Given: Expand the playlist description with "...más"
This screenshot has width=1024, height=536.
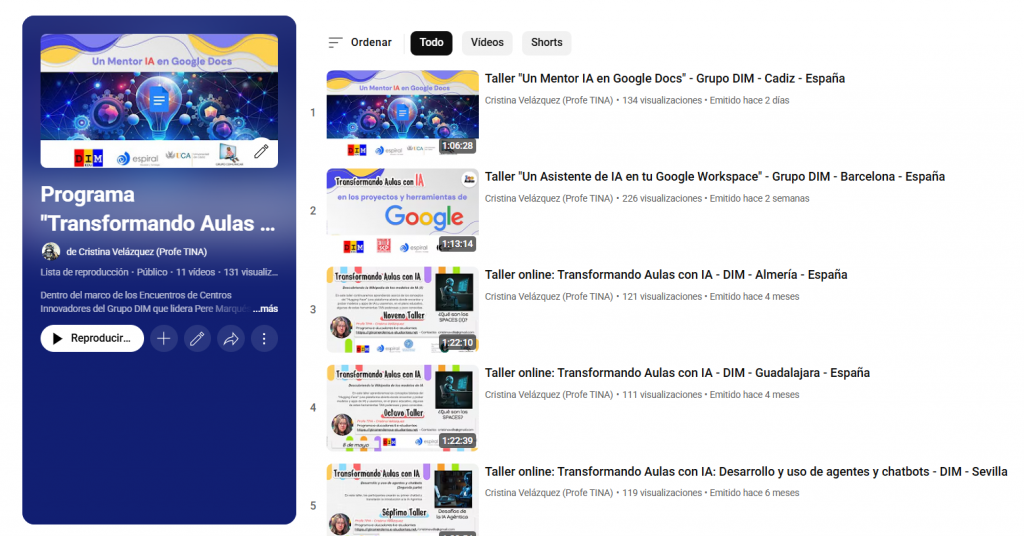Looking at the screenshot, I should [265, 309].
